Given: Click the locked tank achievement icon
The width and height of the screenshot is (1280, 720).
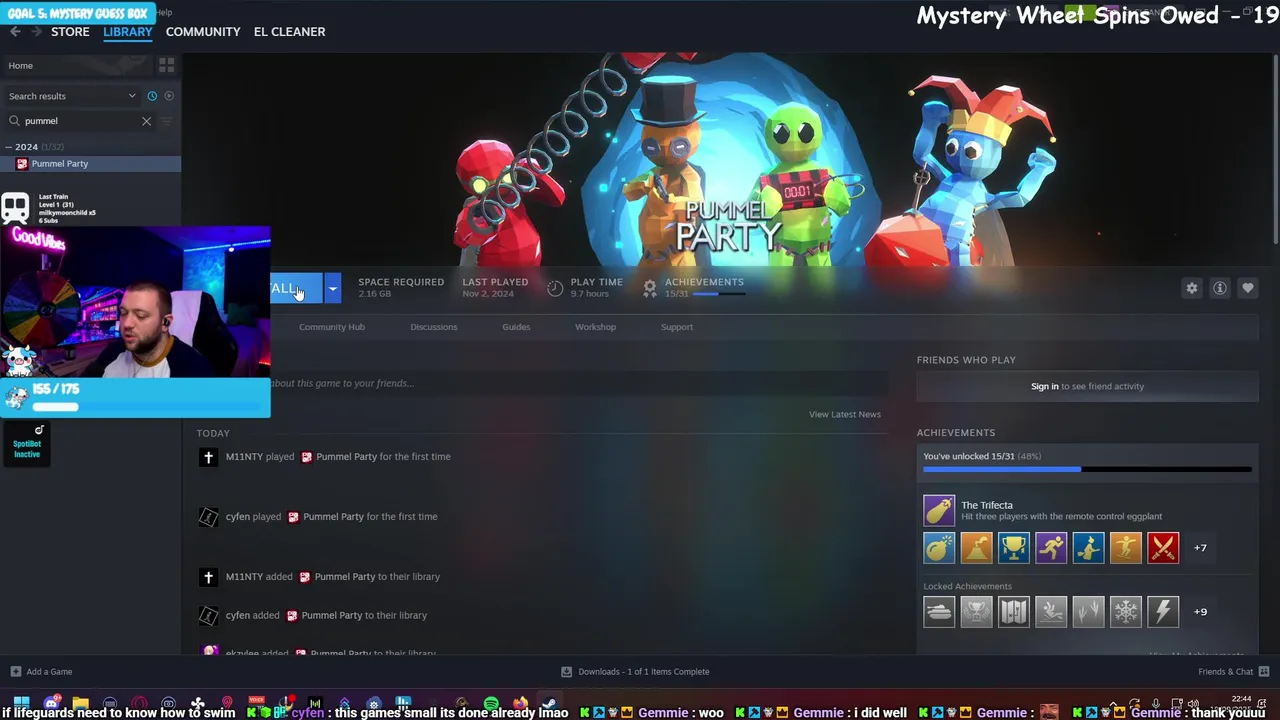Looking at the screenshot, I should click(939, 612).
